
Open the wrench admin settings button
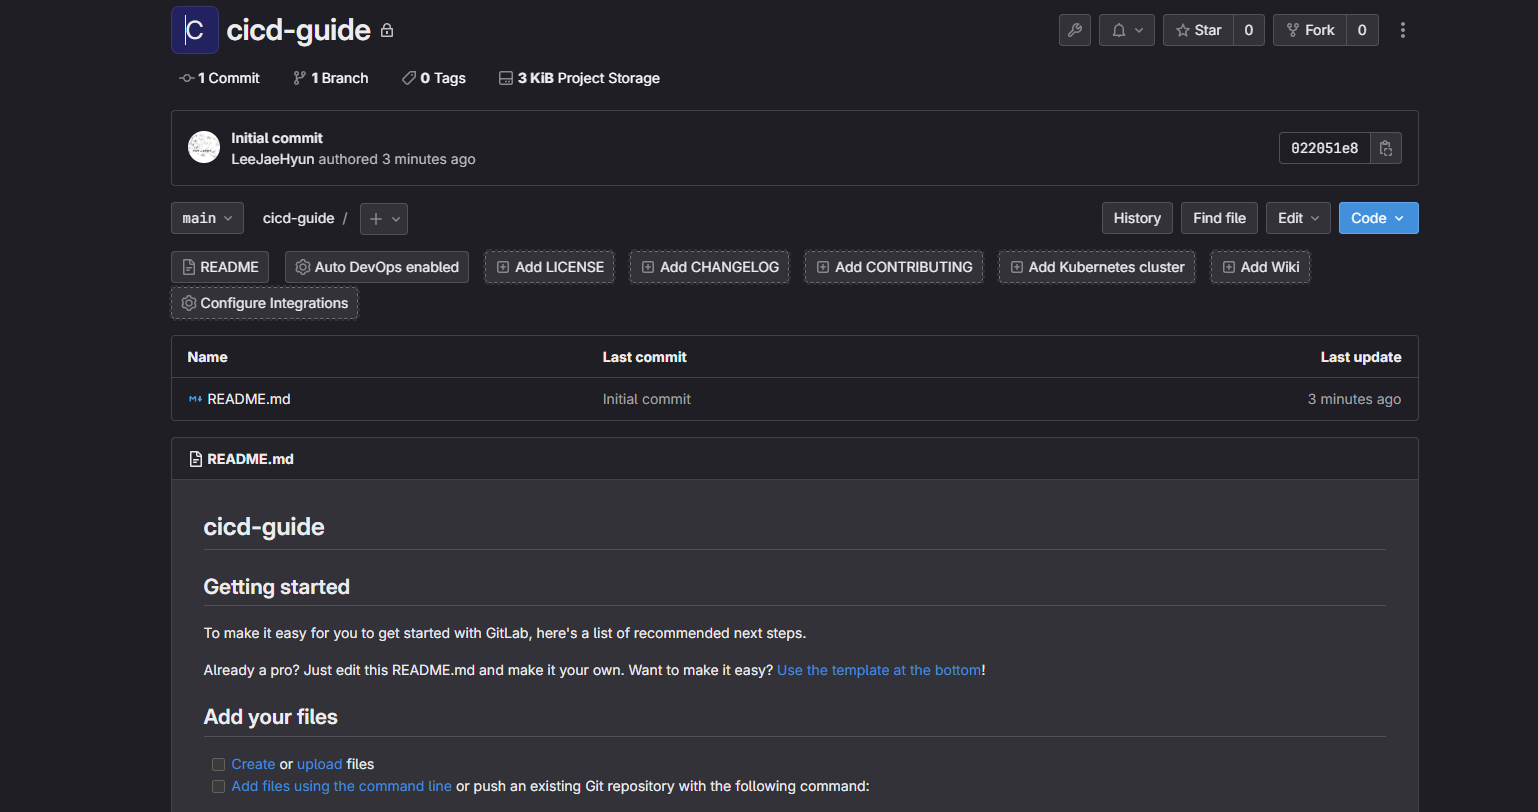click(x=1075, y=30)
